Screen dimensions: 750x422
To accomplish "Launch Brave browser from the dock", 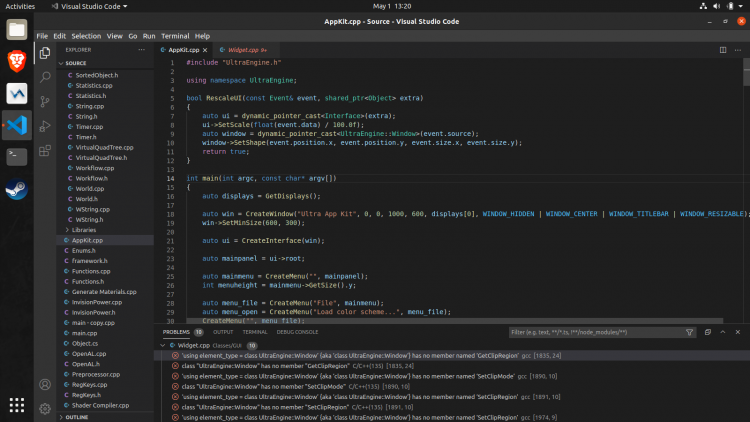I will pos(17,61).
